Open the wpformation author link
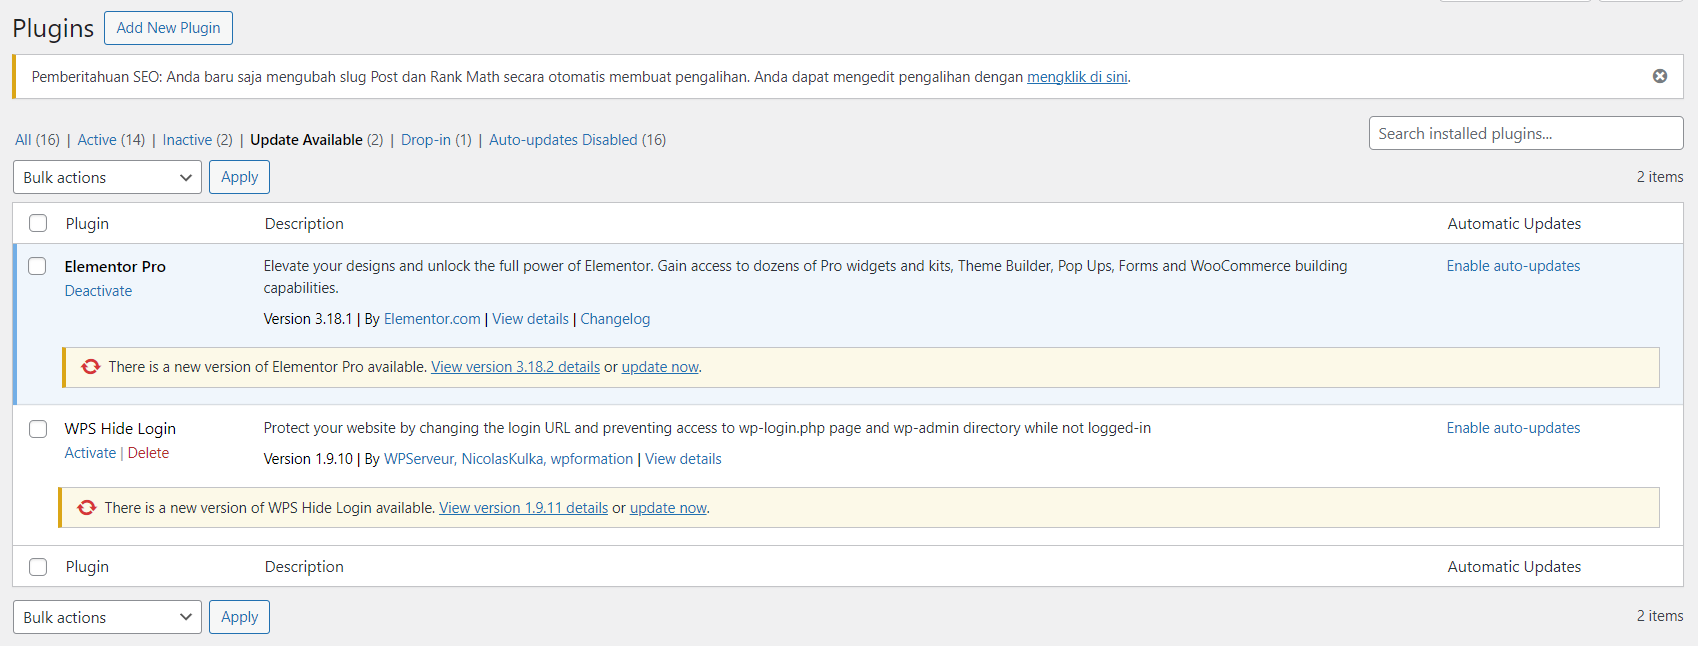The image size is (1698, 646). coord(592,459)
